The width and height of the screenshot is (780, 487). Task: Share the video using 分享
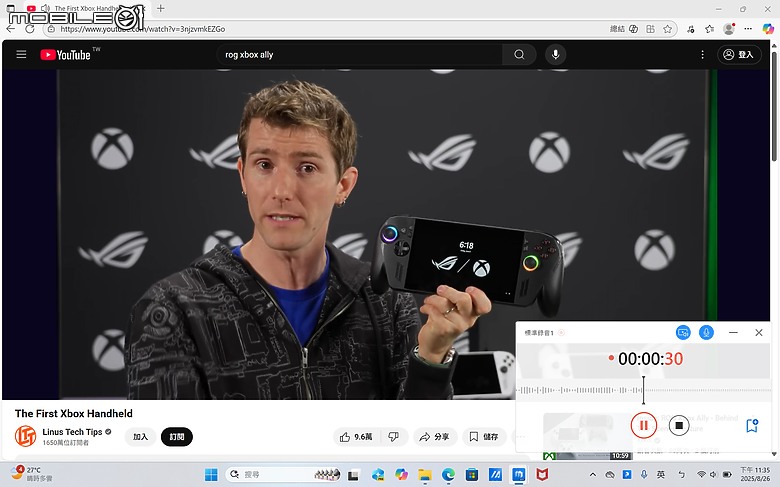[x=435, y=437]
